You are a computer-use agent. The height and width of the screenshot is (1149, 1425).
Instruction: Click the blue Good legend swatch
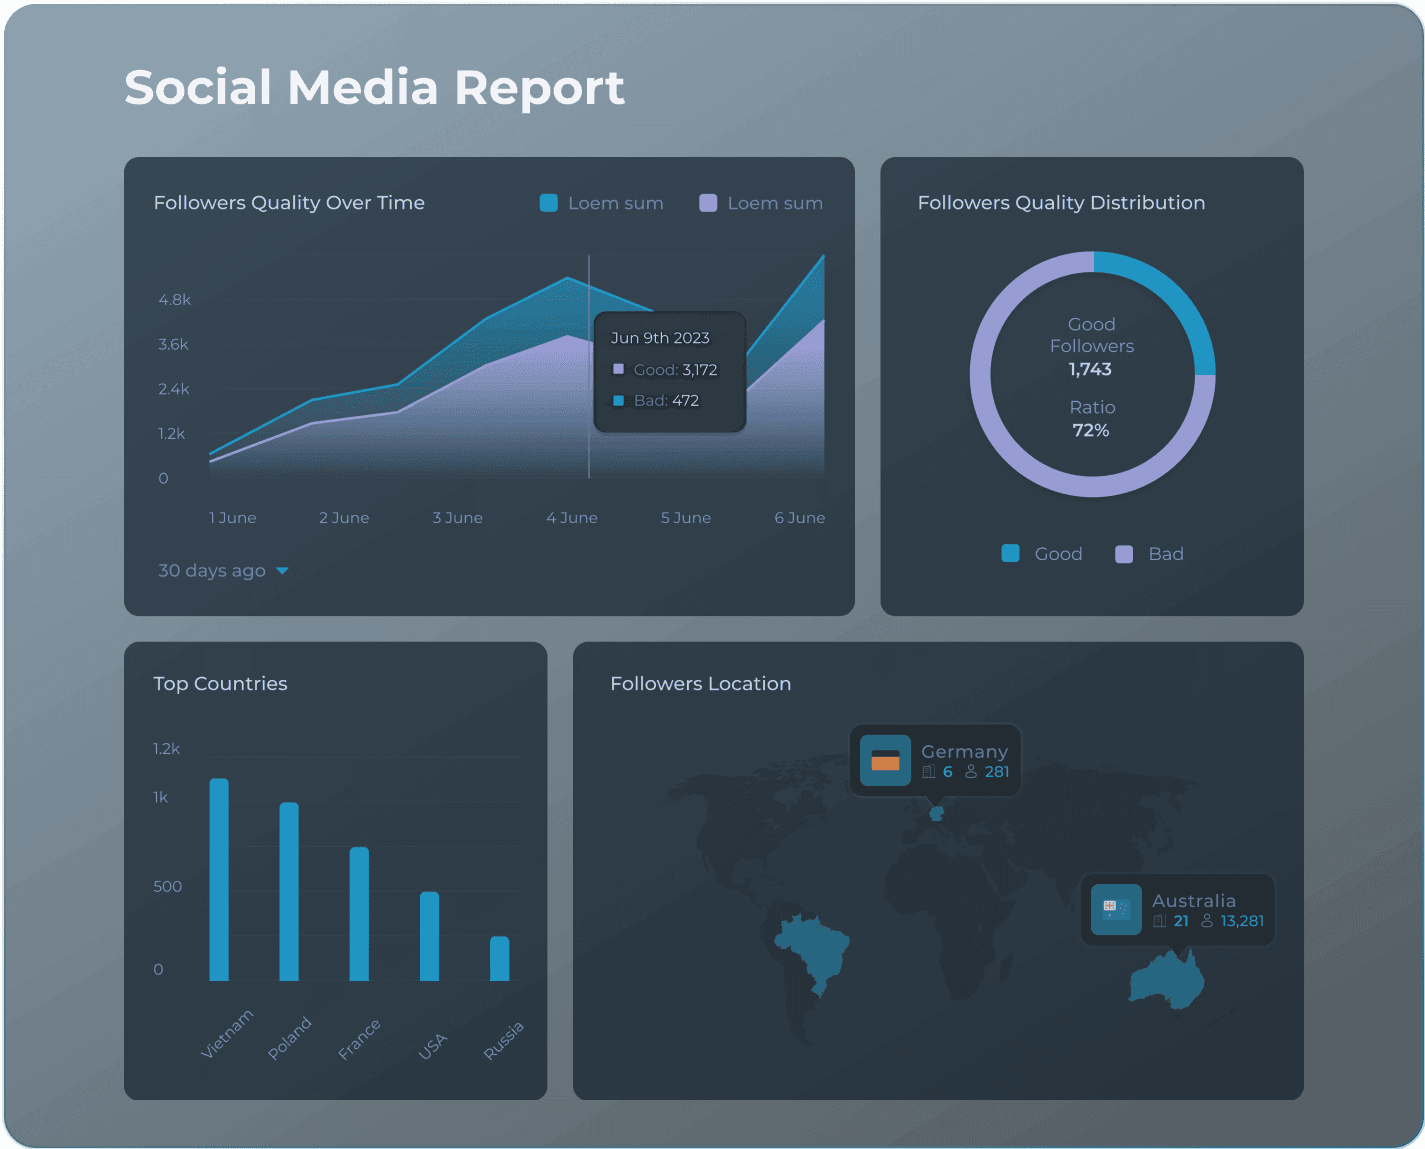click(1011, 553)
